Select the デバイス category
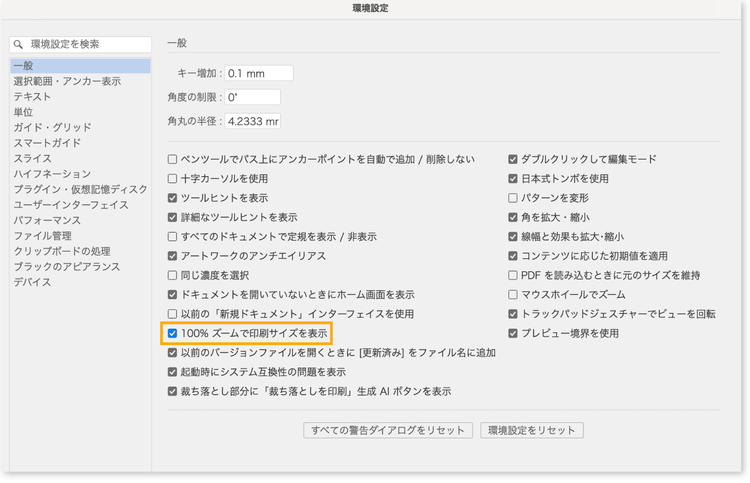This screenshot has width=750, height=483. 32,282
